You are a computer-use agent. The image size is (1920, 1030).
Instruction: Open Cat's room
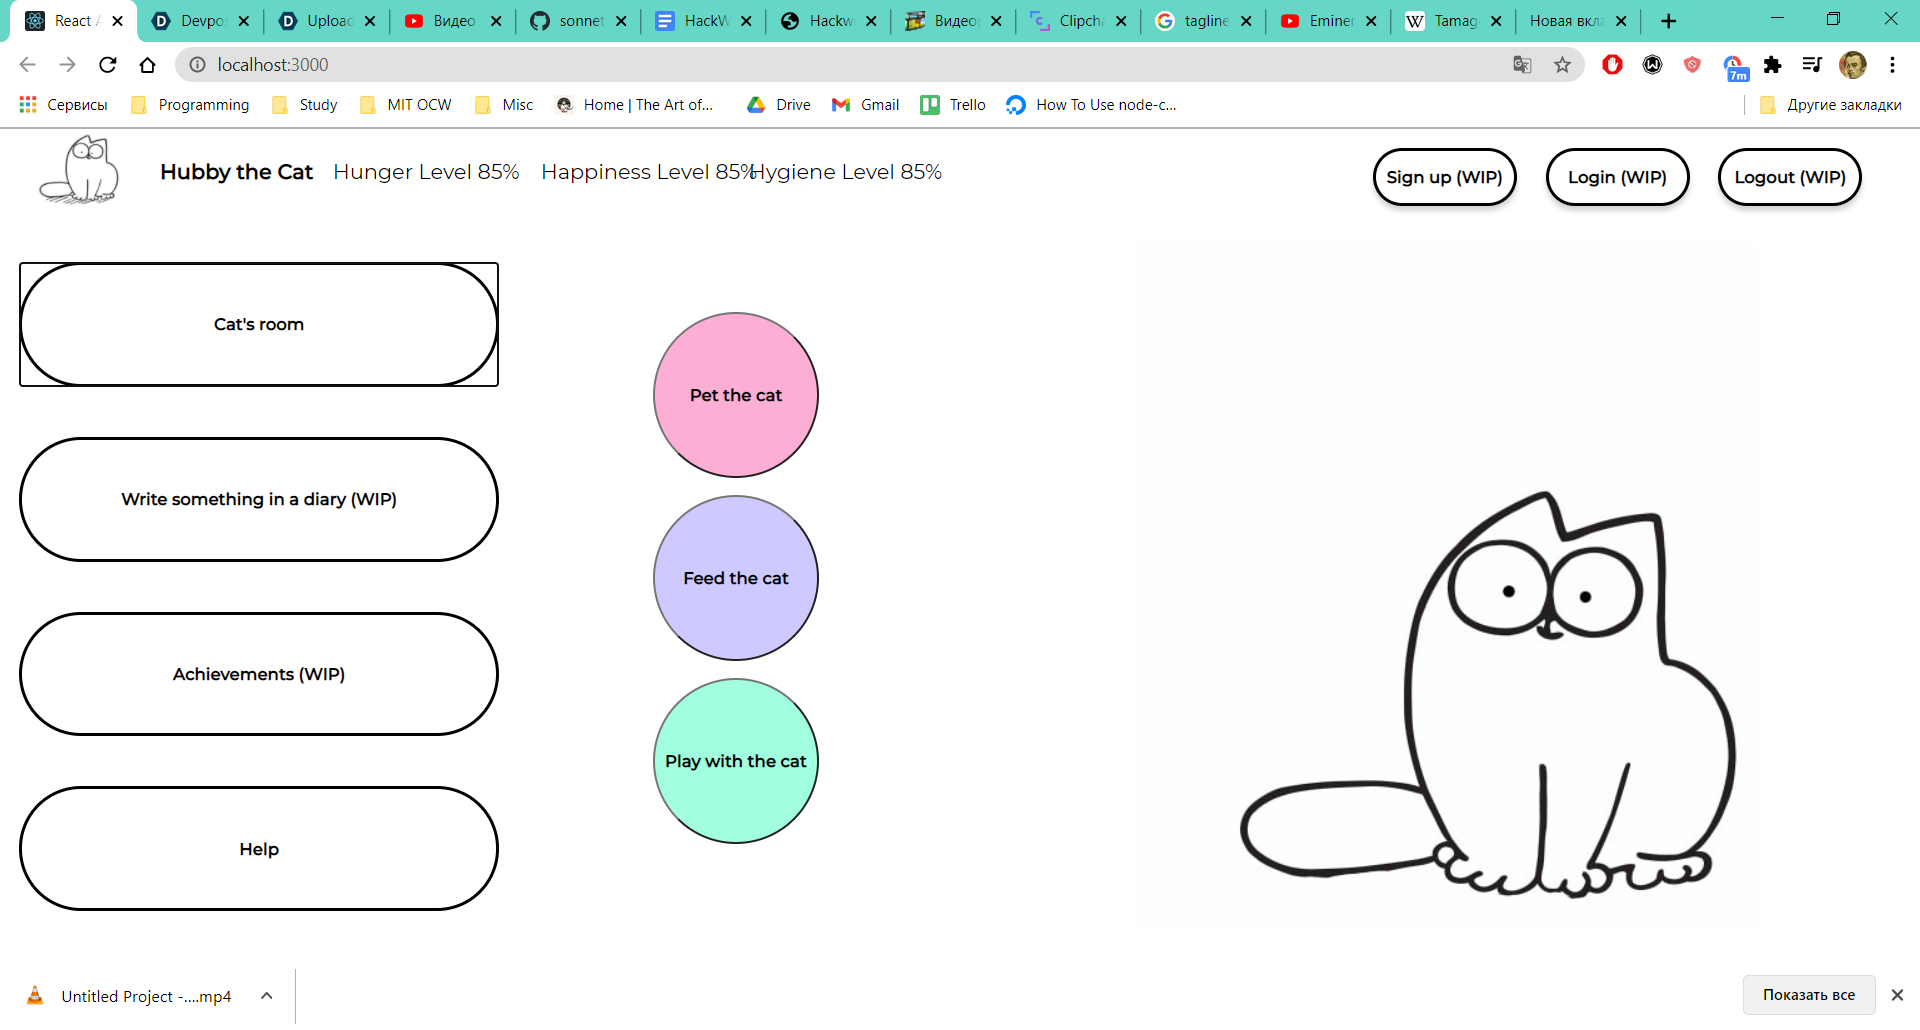pos(259,324)
